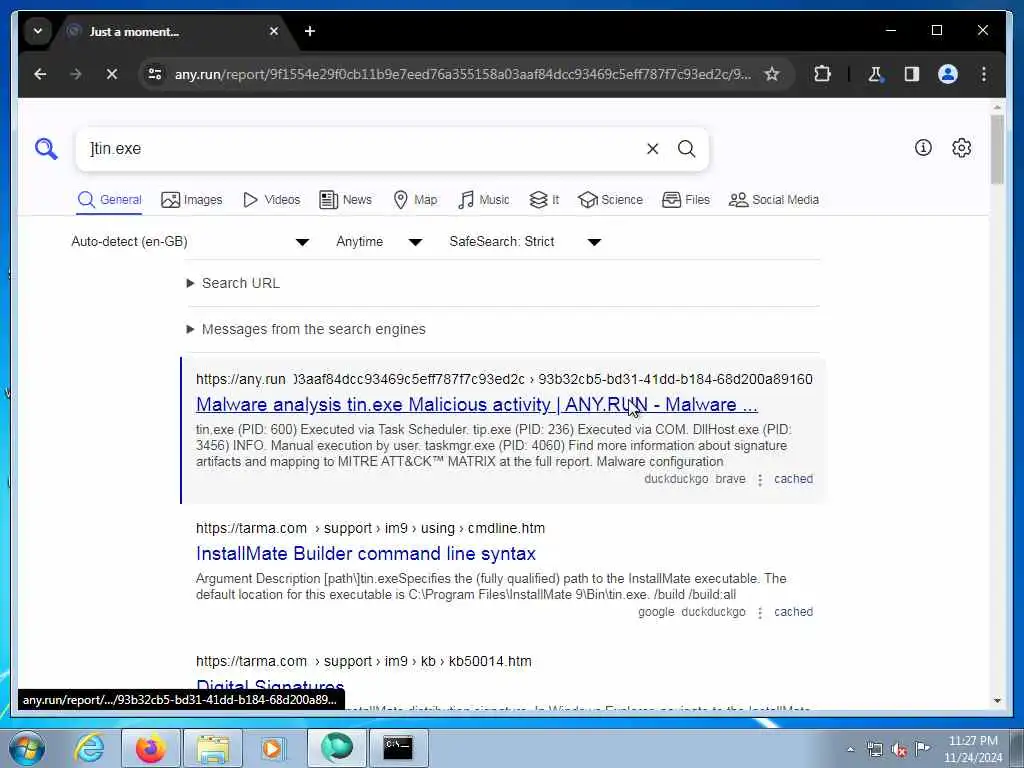Open a new browser tab

[310, 31]
